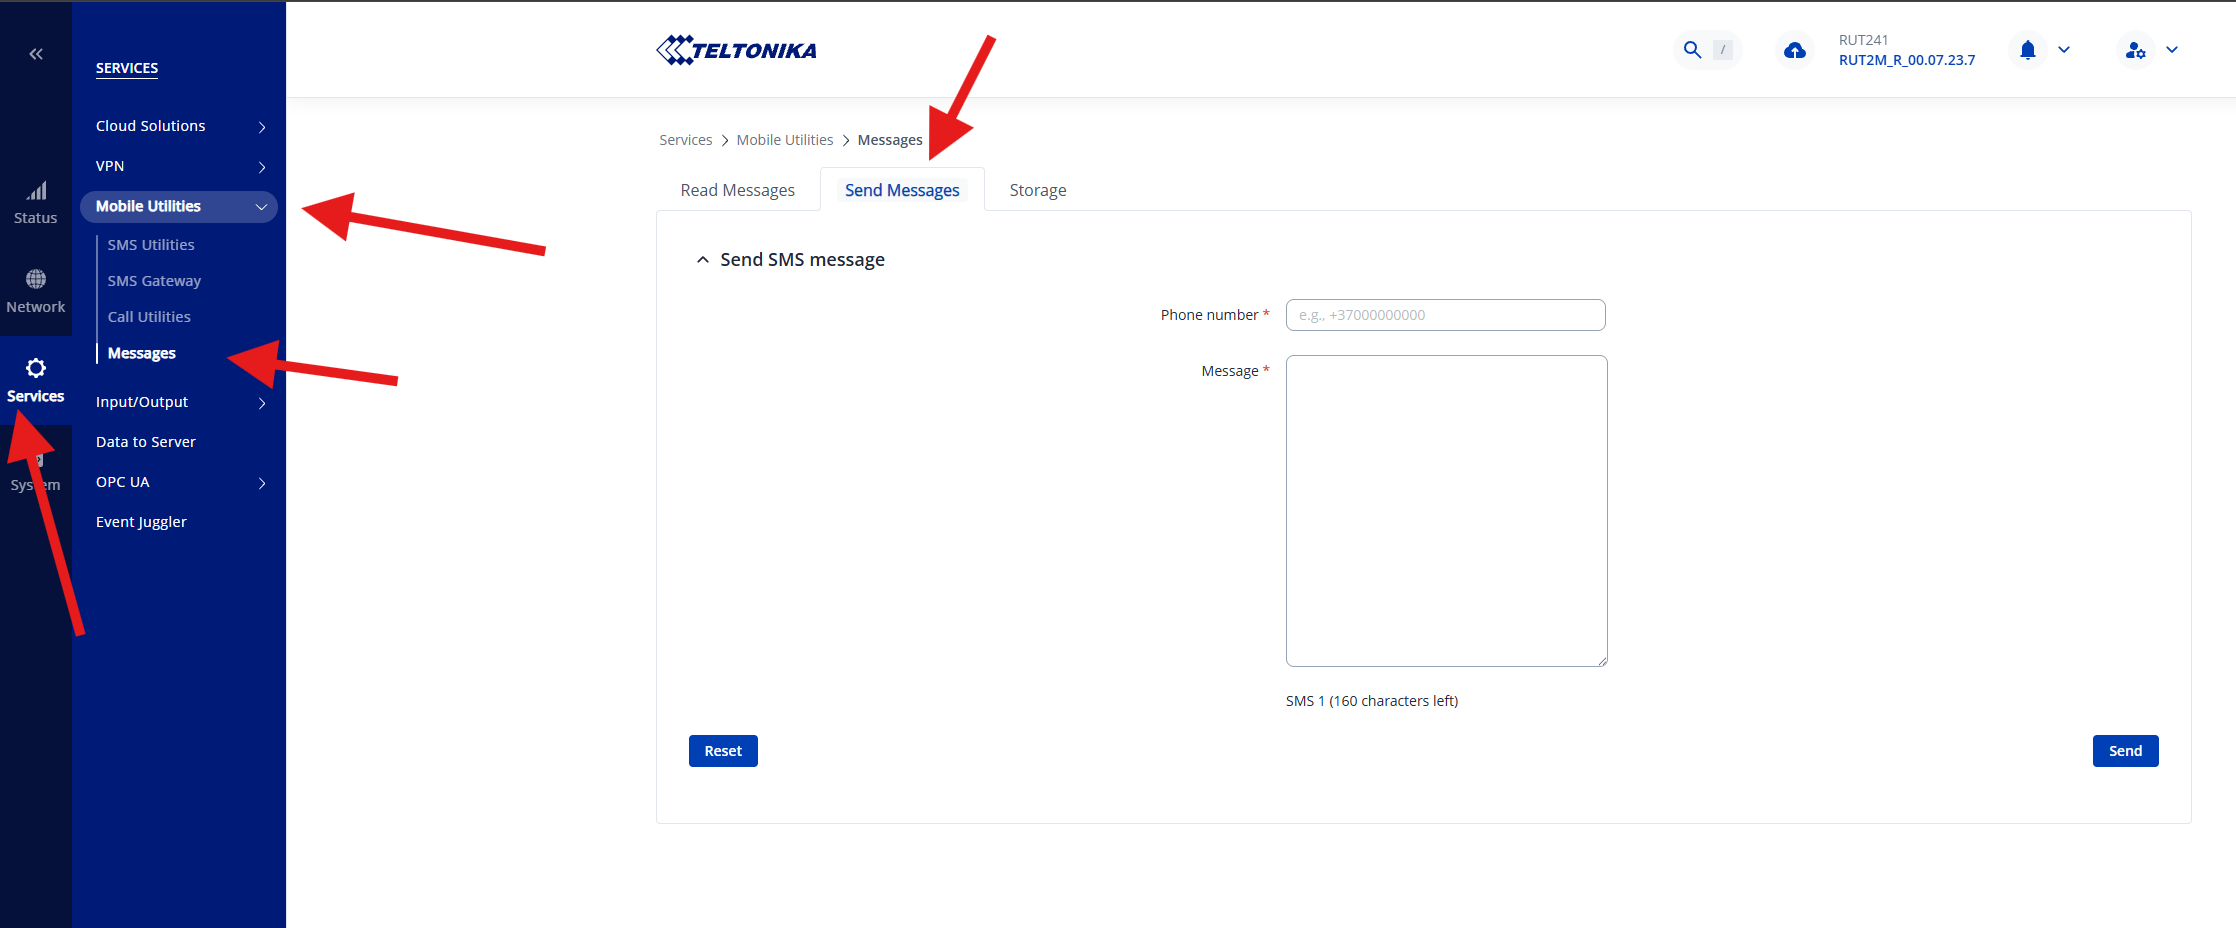Click the slash shortcut key badge in search
The height and width of the screenshot is (928, 2236).
click(x=1723, y=50)
